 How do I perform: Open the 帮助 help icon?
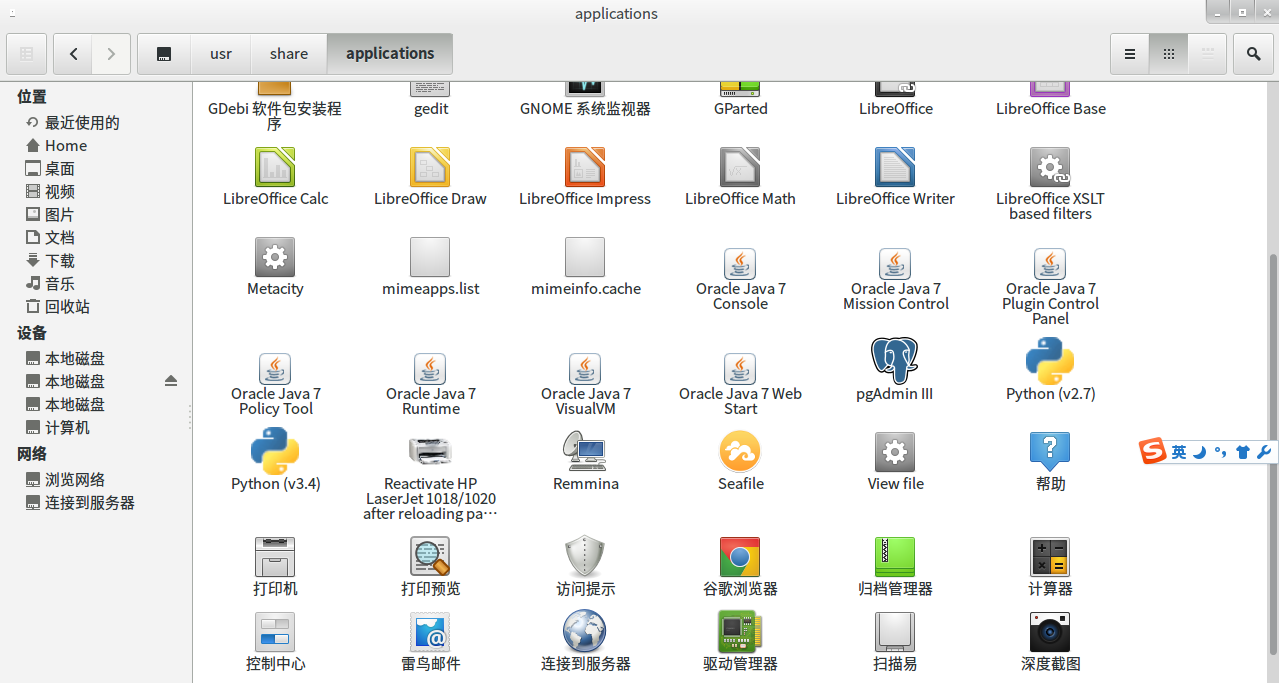(x=1050, y=452)
